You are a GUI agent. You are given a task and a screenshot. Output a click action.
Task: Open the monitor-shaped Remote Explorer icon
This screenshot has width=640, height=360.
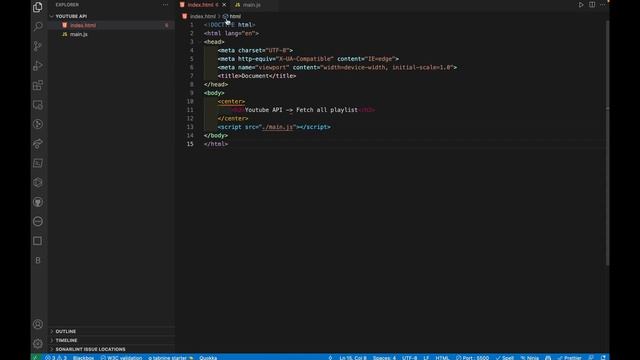point(38,105)
